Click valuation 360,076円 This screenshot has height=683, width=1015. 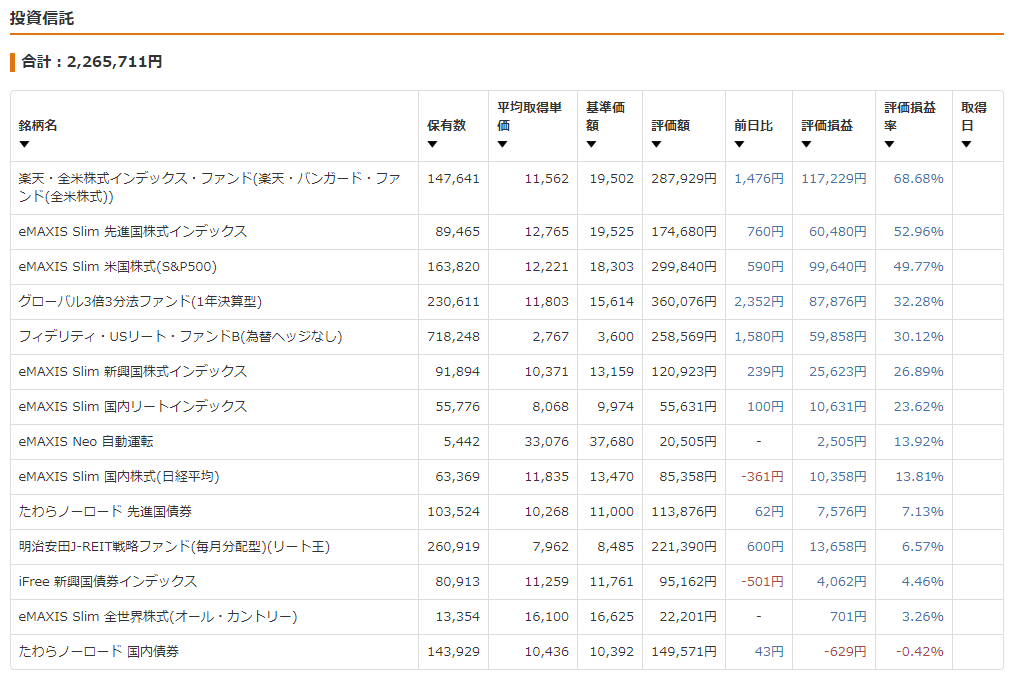pos(684,302)
